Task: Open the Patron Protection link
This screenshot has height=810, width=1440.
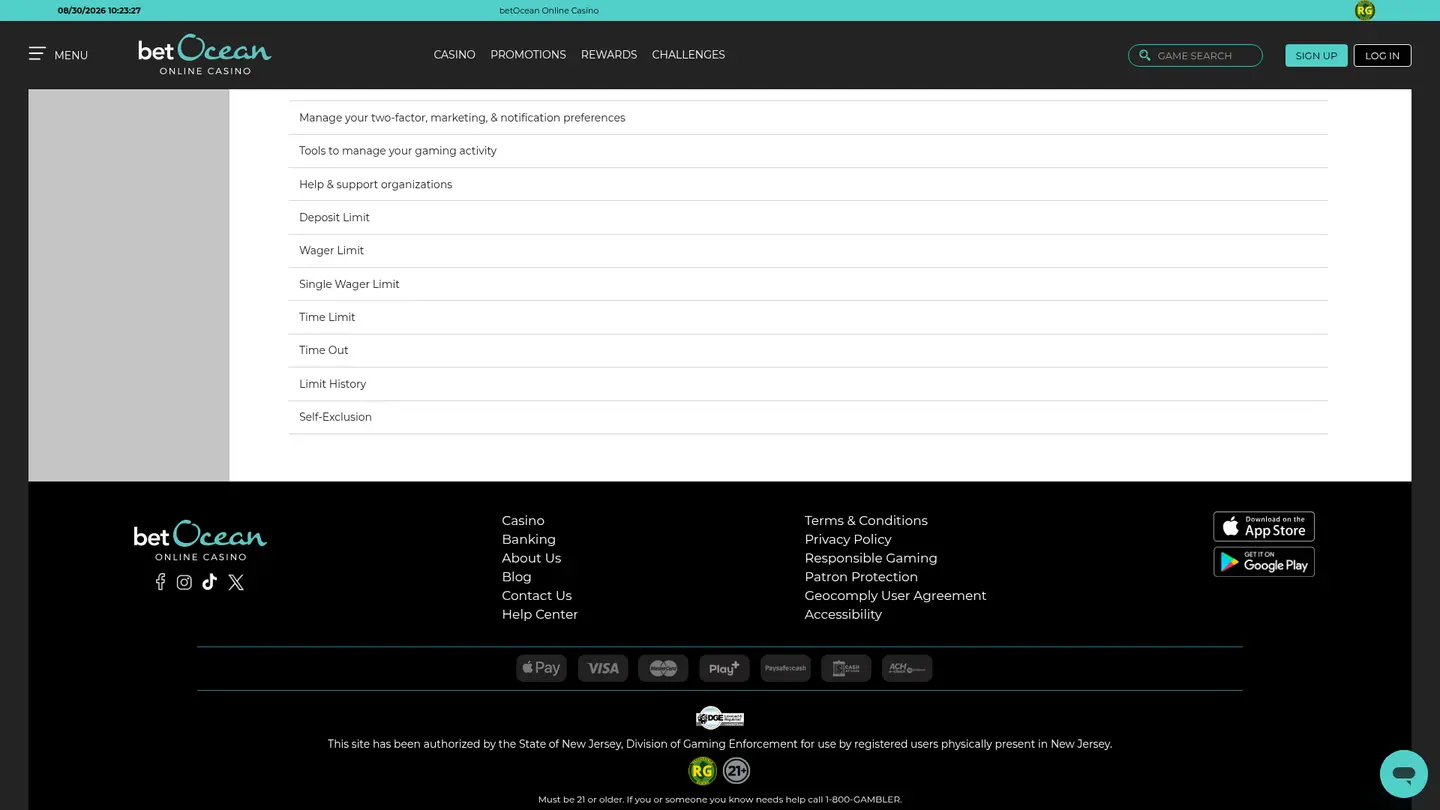Action: pyautogui.click(x=861, y=577)
